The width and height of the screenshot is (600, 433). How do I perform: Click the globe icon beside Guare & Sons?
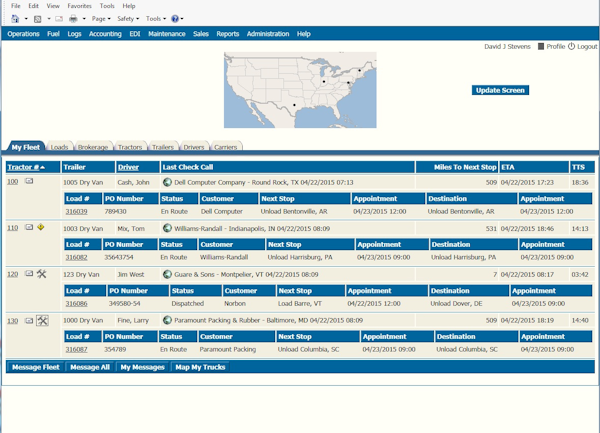tap(167, 274)
